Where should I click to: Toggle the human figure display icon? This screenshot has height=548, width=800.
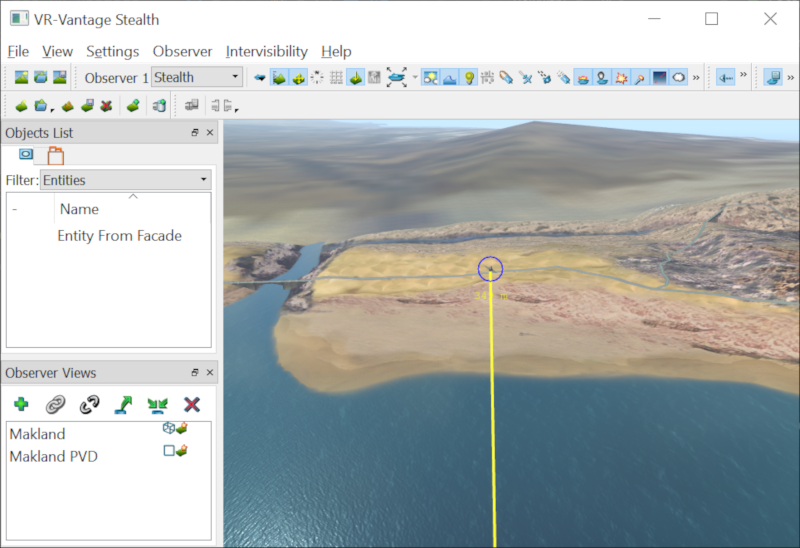tap(602, 78)
